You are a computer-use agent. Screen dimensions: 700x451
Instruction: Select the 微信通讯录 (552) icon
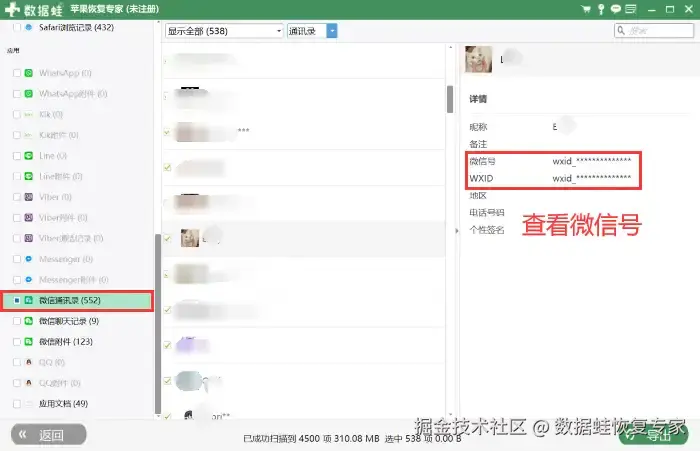click(x=29, y=300)
